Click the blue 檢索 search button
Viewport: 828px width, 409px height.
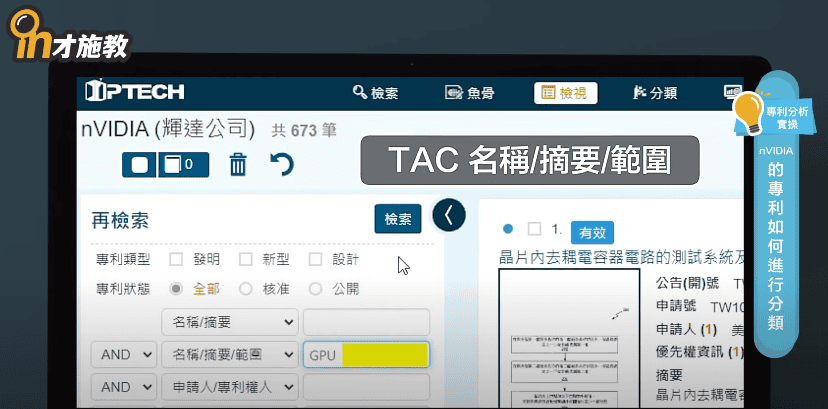point(397,220)
